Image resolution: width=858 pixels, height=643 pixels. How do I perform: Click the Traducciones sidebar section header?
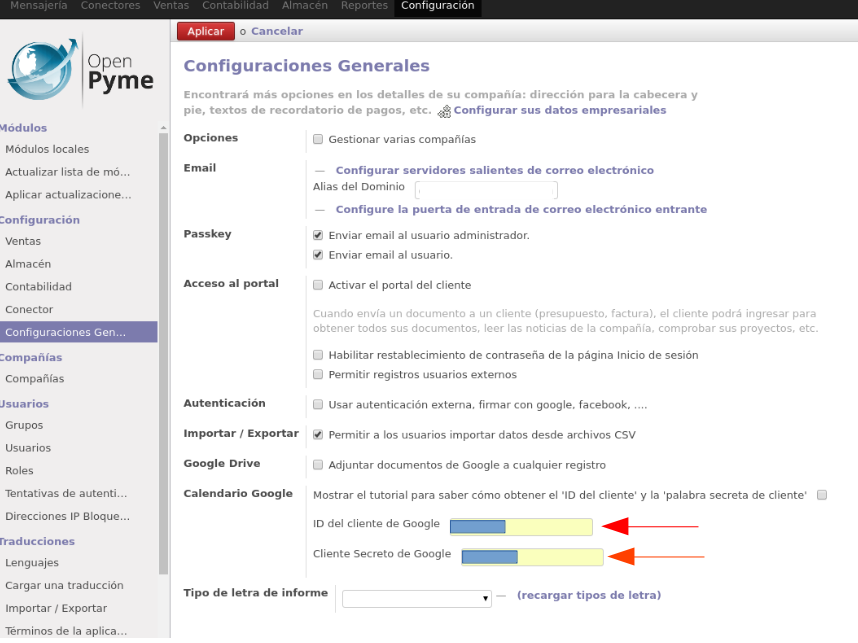click(37, 541)
